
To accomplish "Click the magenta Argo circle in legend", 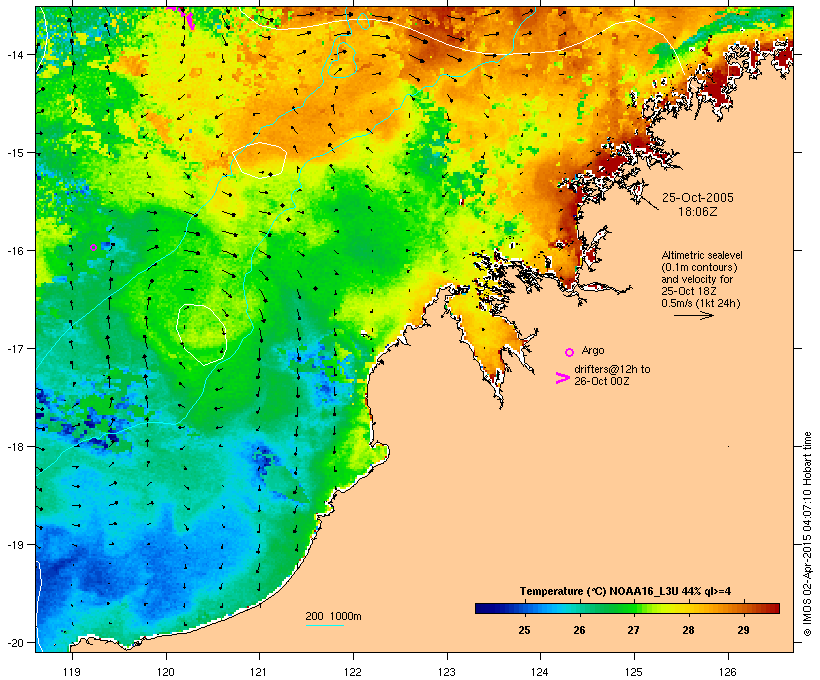I will 570,353.
